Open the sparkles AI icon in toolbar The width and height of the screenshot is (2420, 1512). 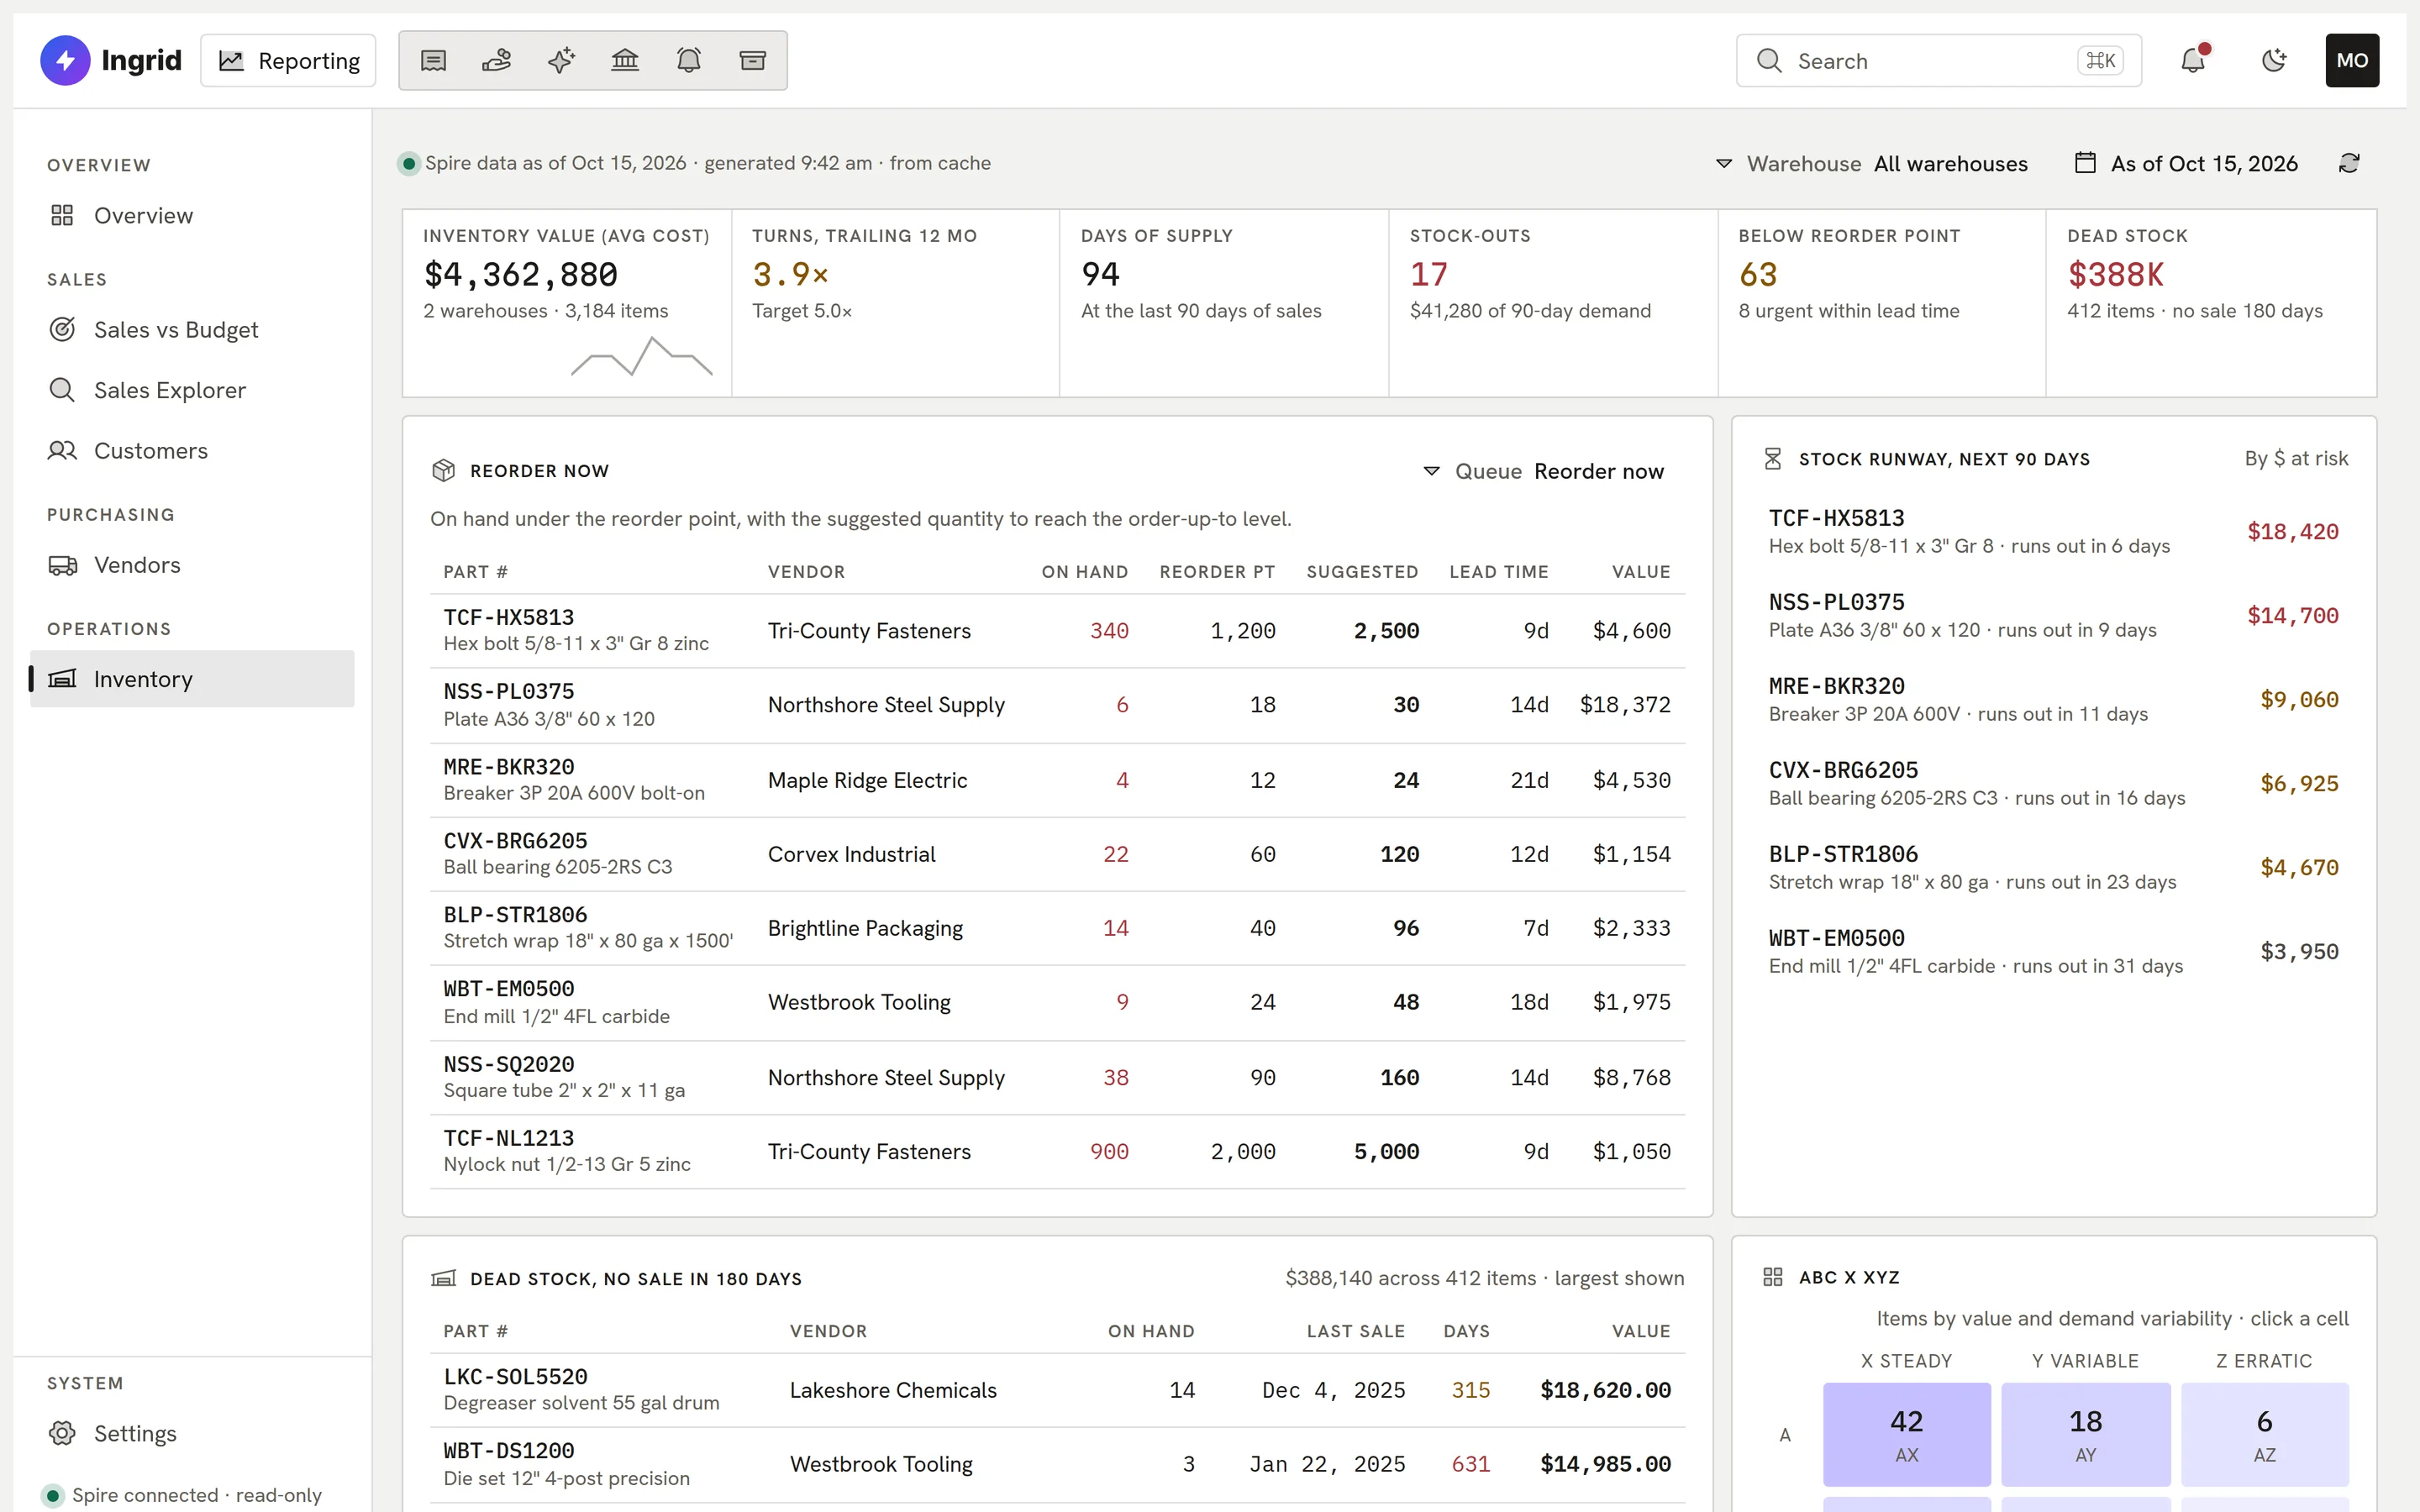click(561, 61)
